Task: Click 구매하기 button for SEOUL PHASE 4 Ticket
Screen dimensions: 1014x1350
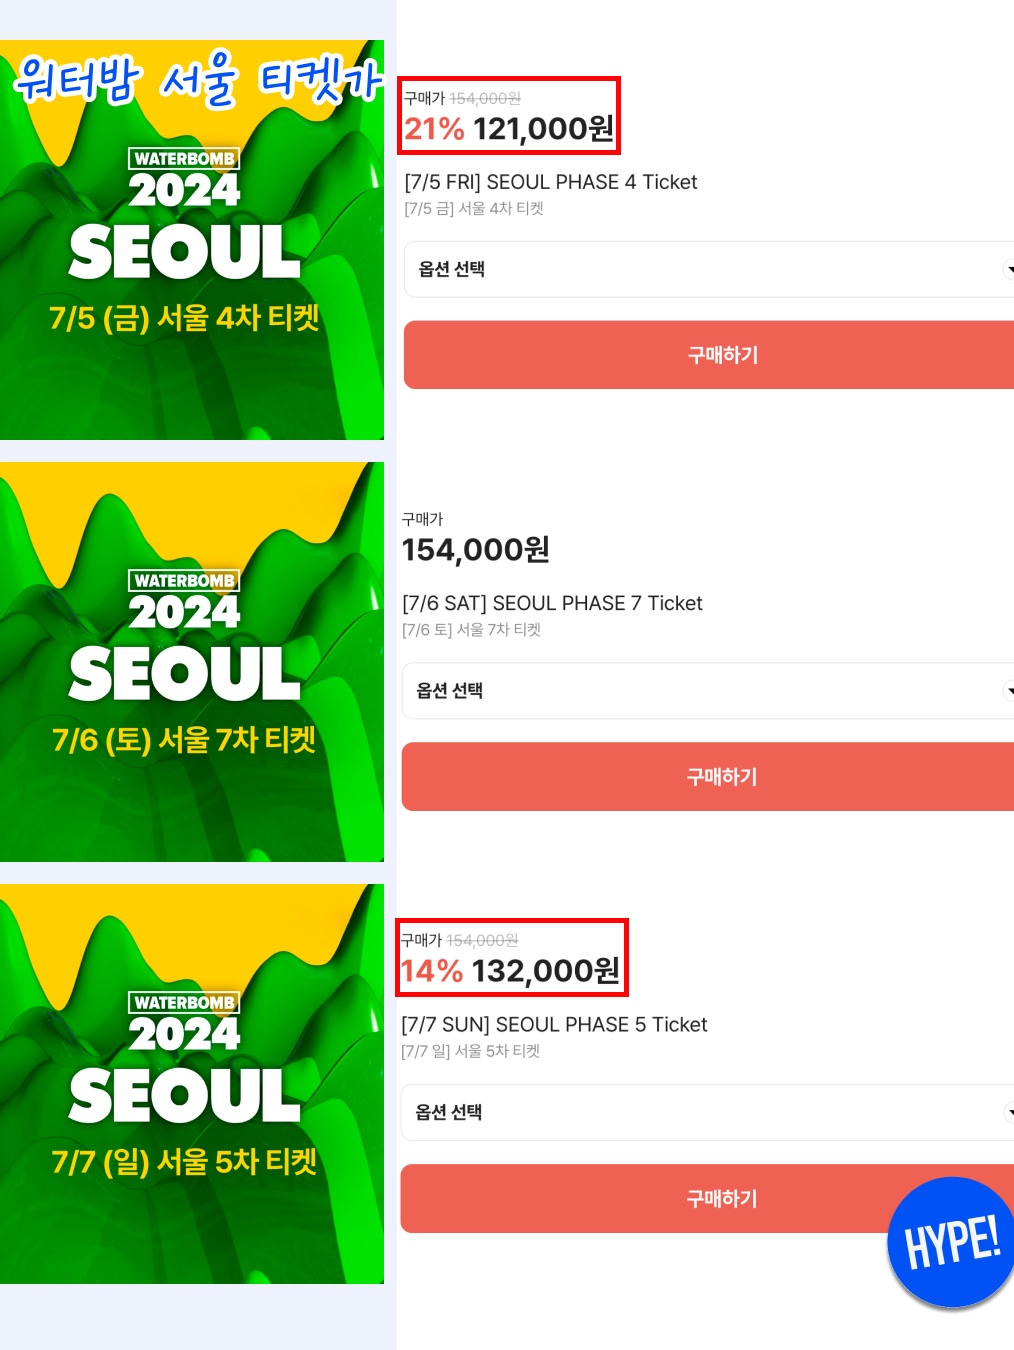Action: 709,355
